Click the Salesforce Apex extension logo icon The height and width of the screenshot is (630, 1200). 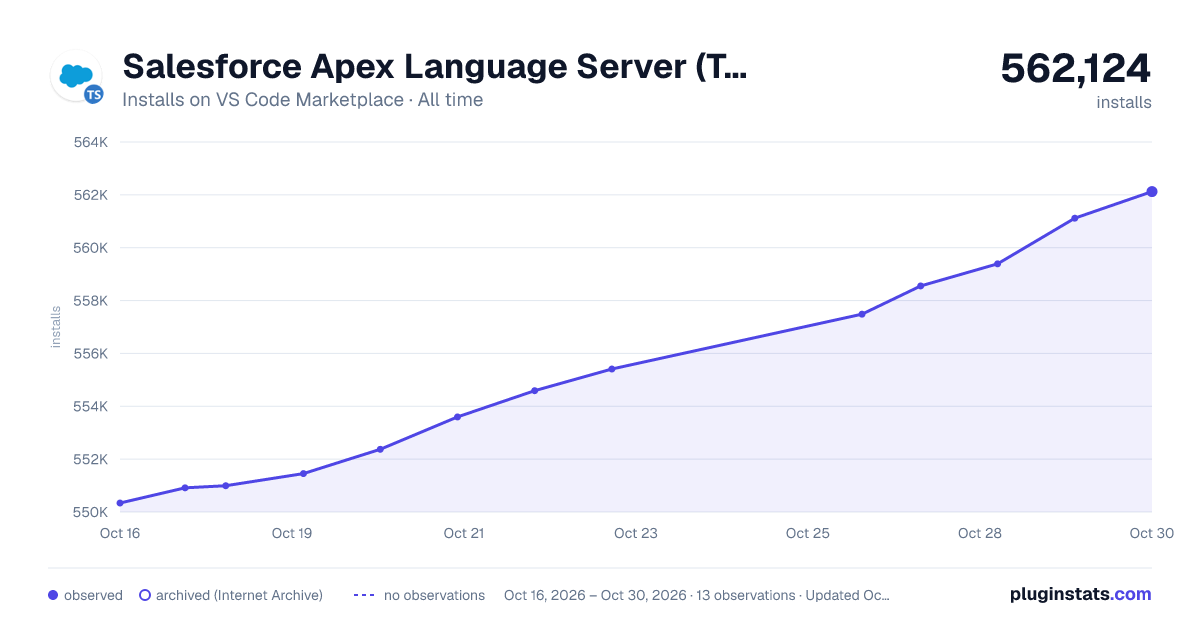click(77, 76)
